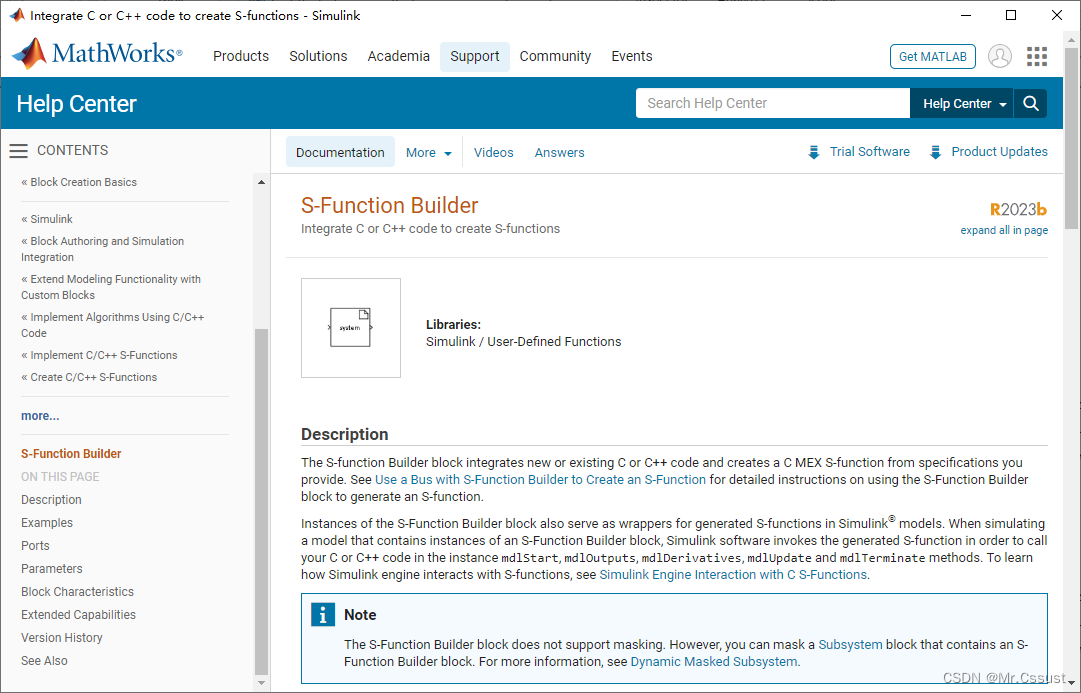Image resolution: width=1081 pixels, height=693 pixels.
Task: Click the sidebar scrollbar down arrow
Action: tap(261, 683)
